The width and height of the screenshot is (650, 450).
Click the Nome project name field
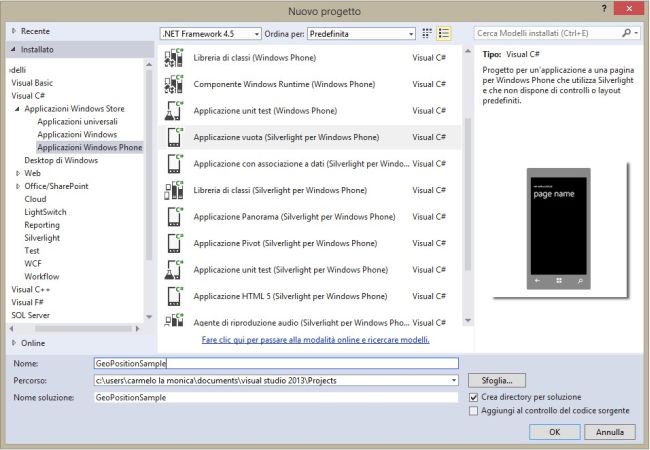point(276,363)
